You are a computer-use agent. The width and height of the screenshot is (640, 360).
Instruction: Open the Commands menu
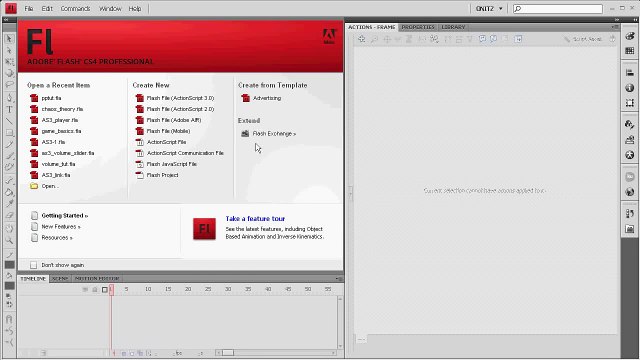pyautogui.click(x=76, y=9)
